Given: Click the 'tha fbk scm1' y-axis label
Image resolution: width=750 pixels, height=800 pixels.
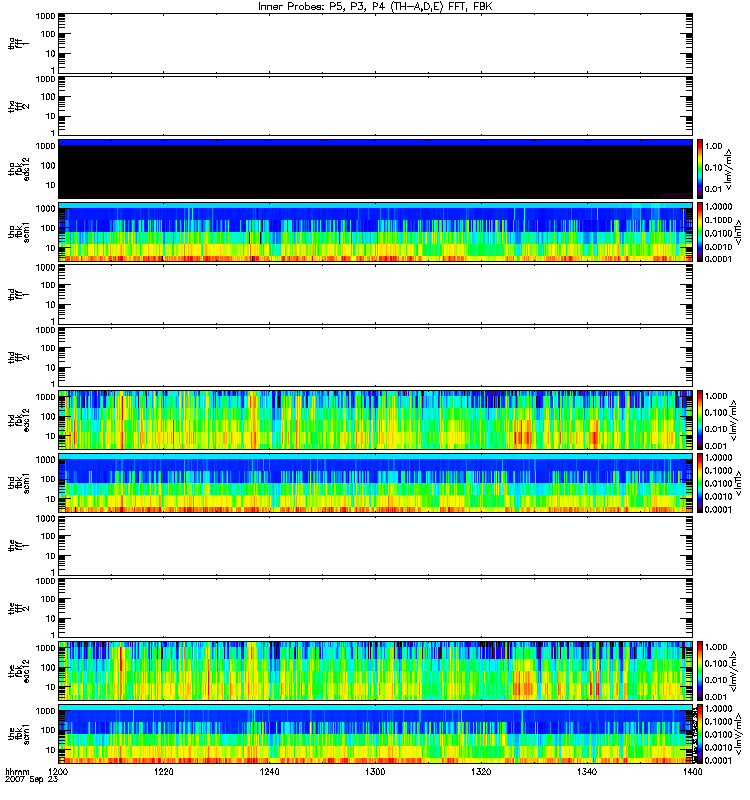Looking at the screenshot, I should tap(19, 232).
